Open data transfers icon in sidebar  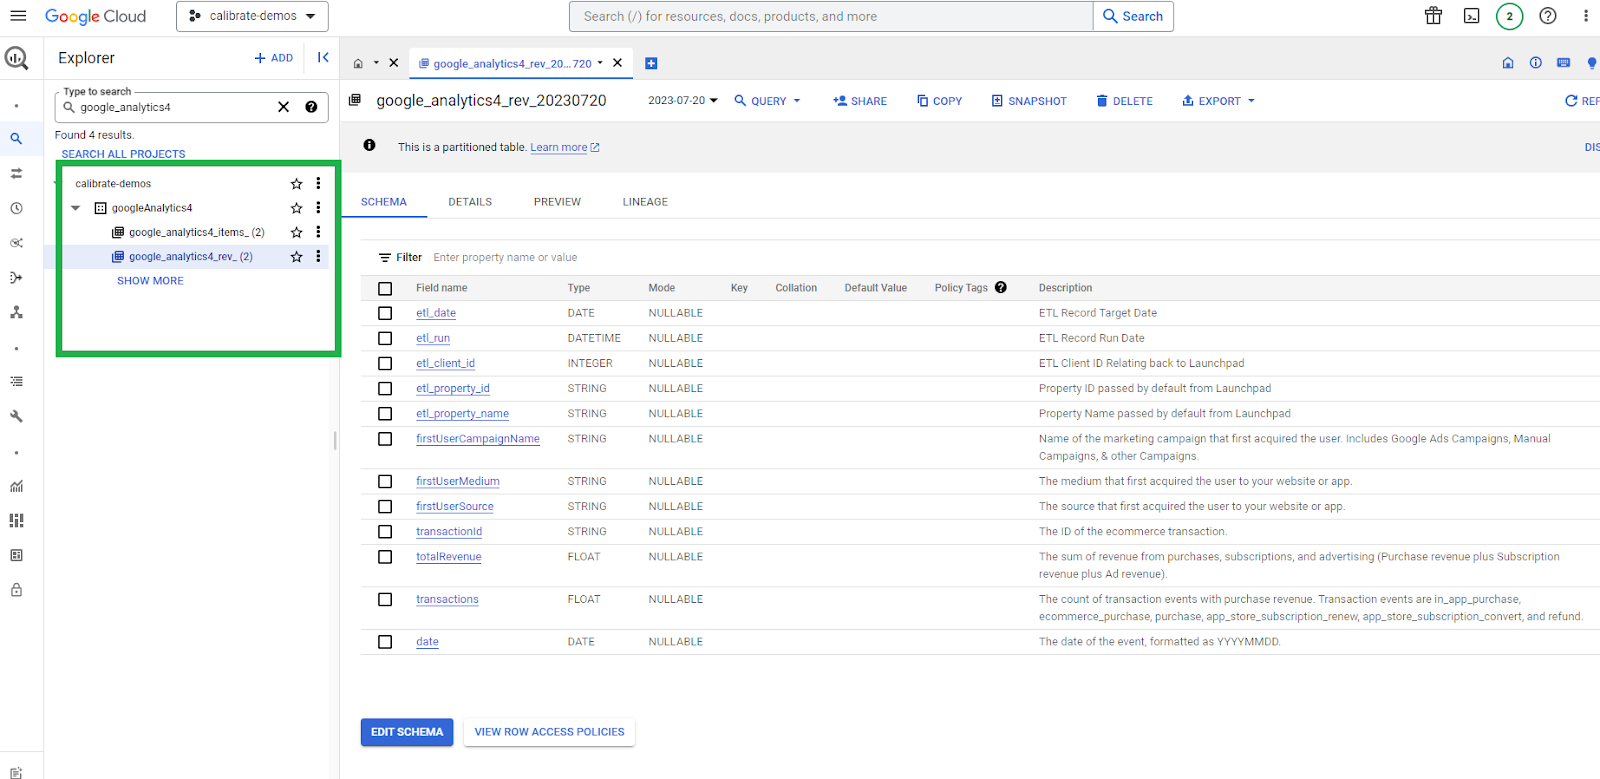pos(16,173)
